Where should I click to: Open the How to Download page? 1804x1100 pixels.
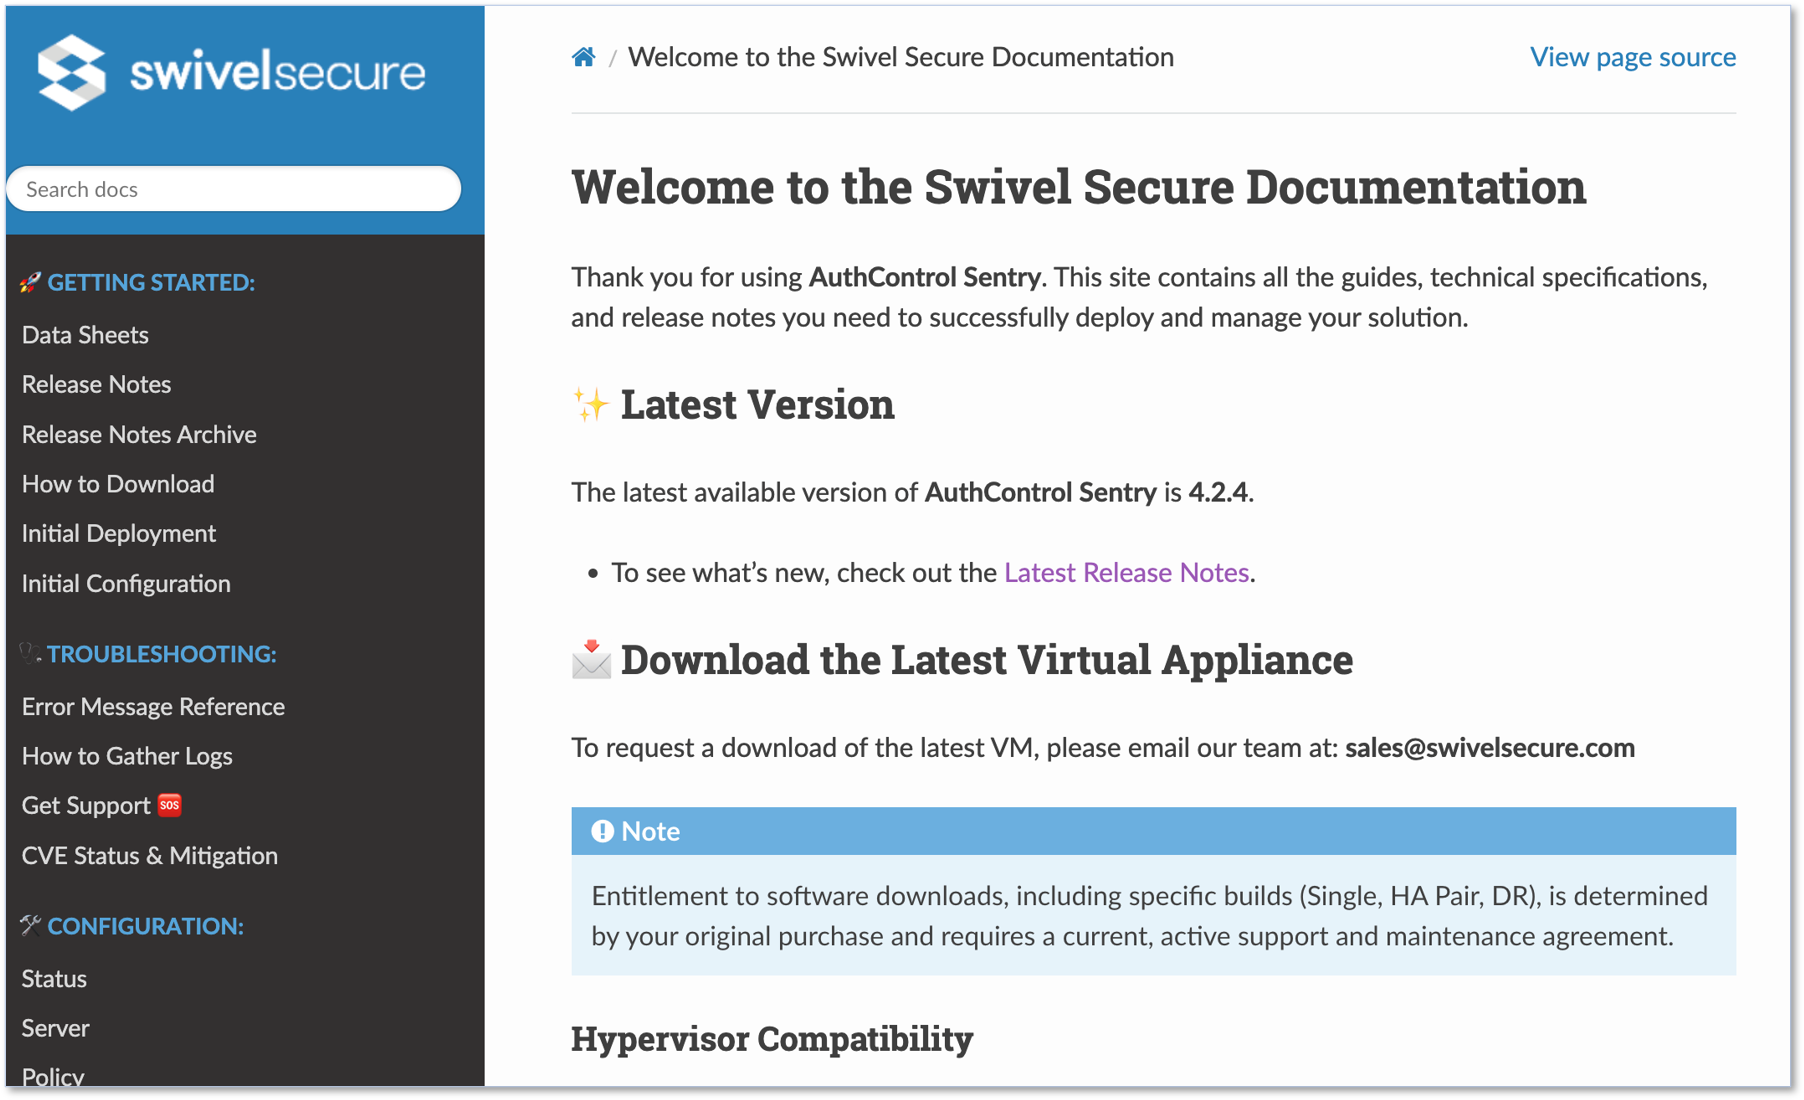click(118, 484)
